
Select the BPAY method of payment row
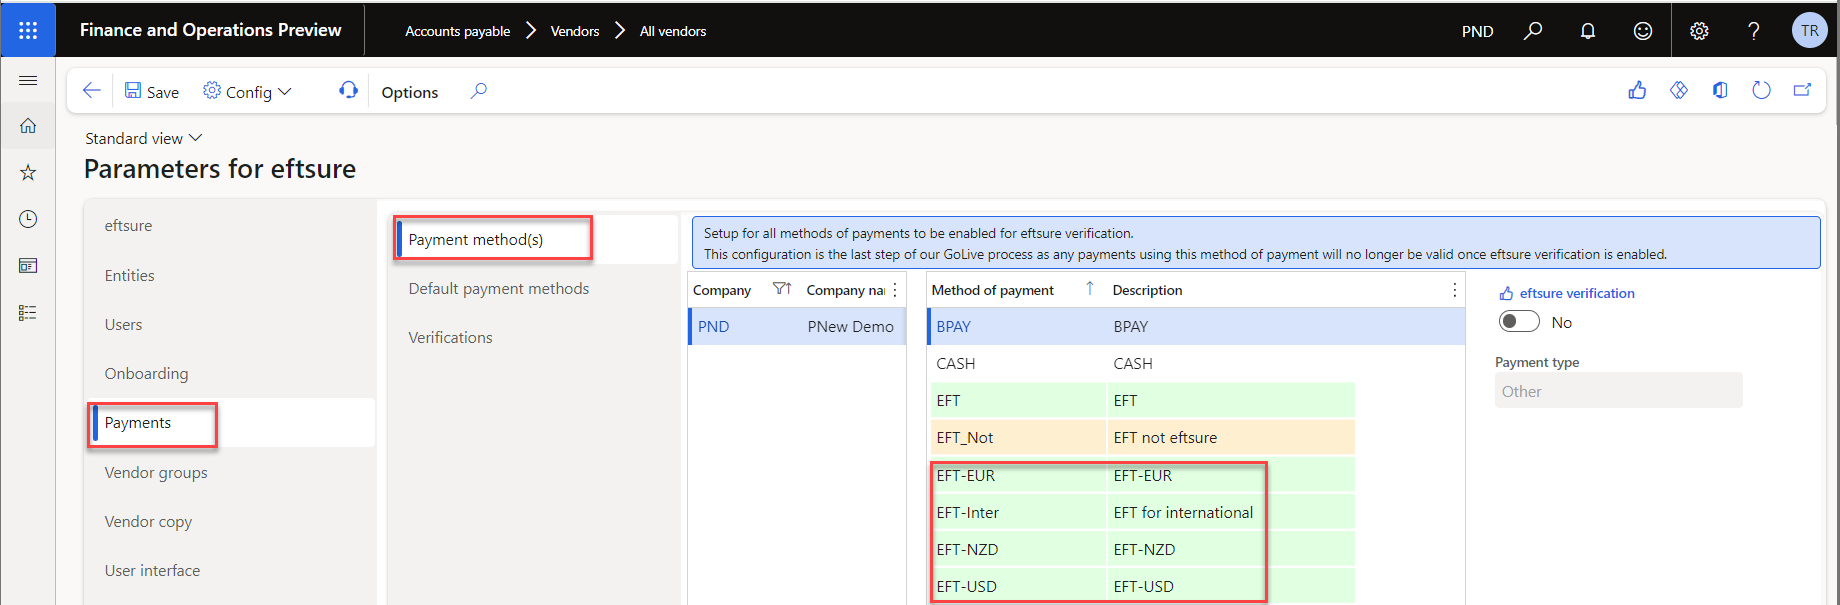[x=1196, y=326]
